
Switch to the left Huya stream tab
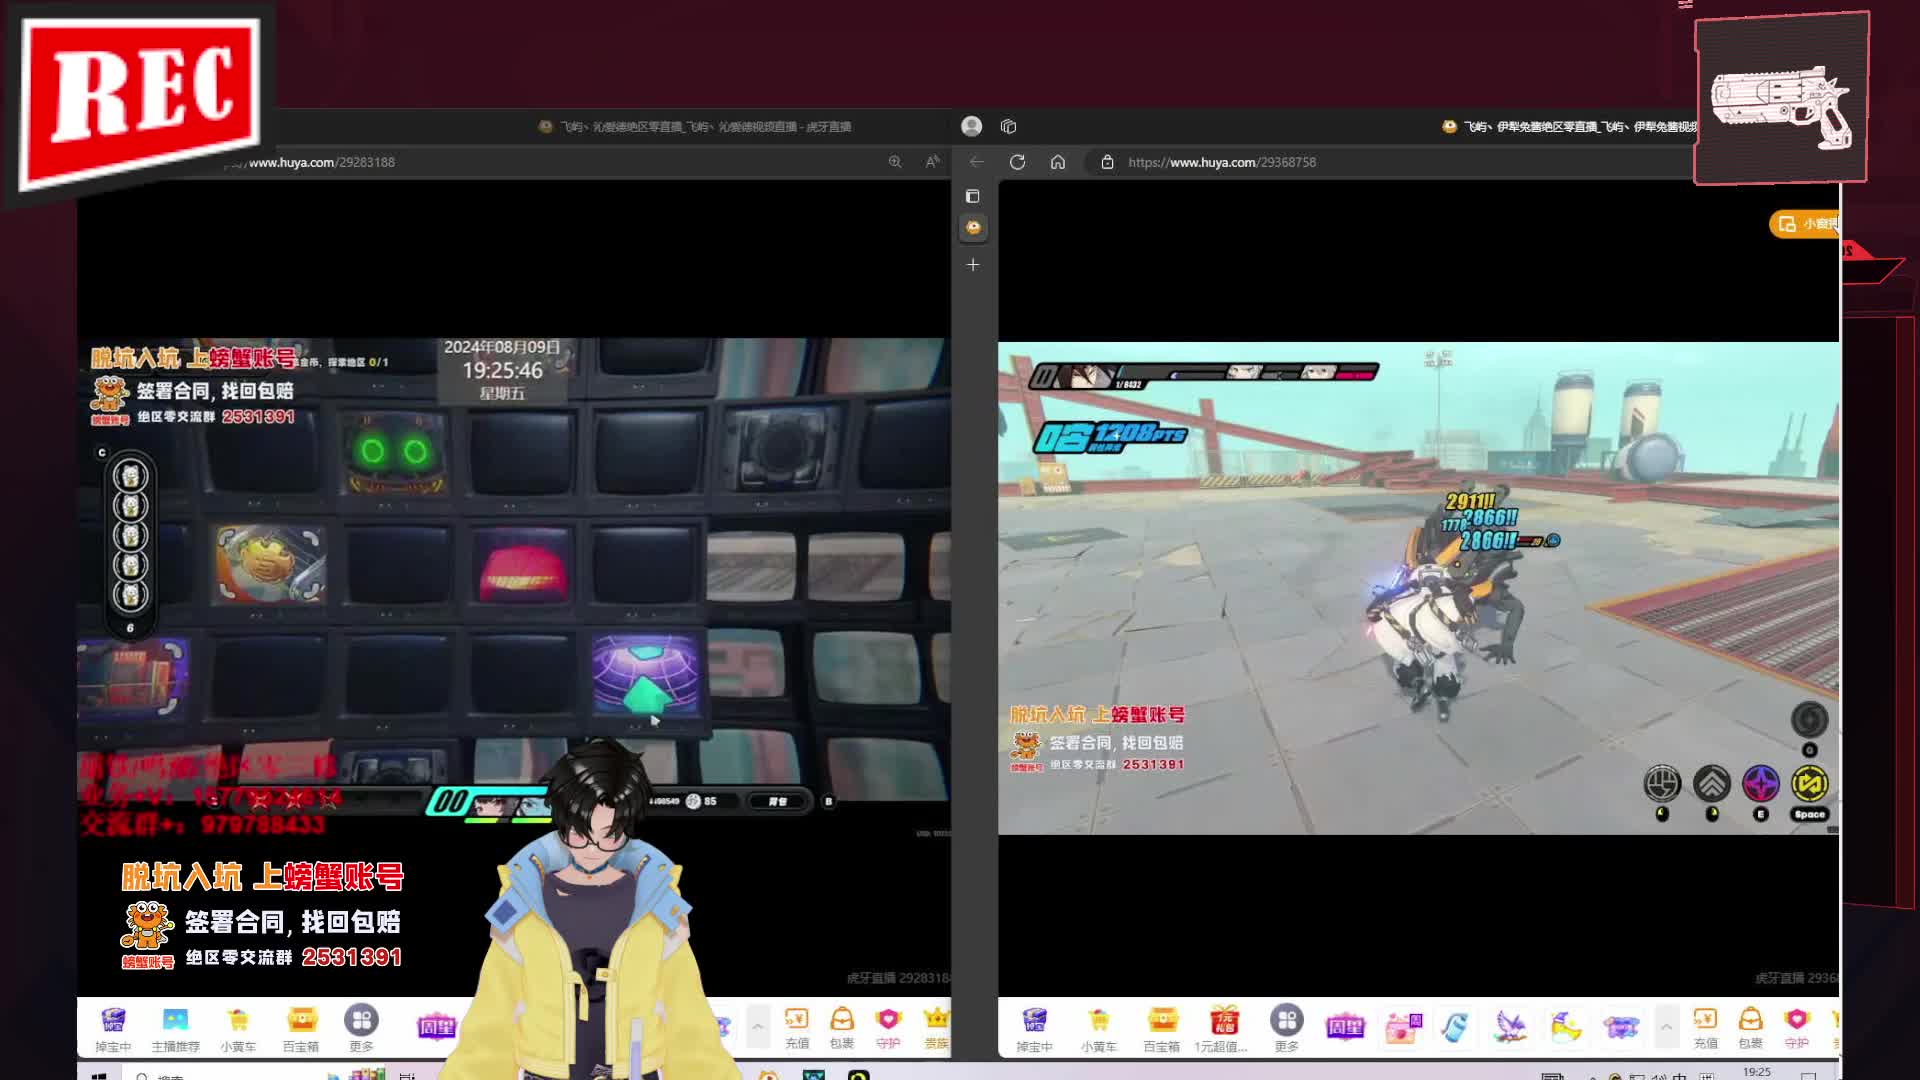tap(695, 127)
